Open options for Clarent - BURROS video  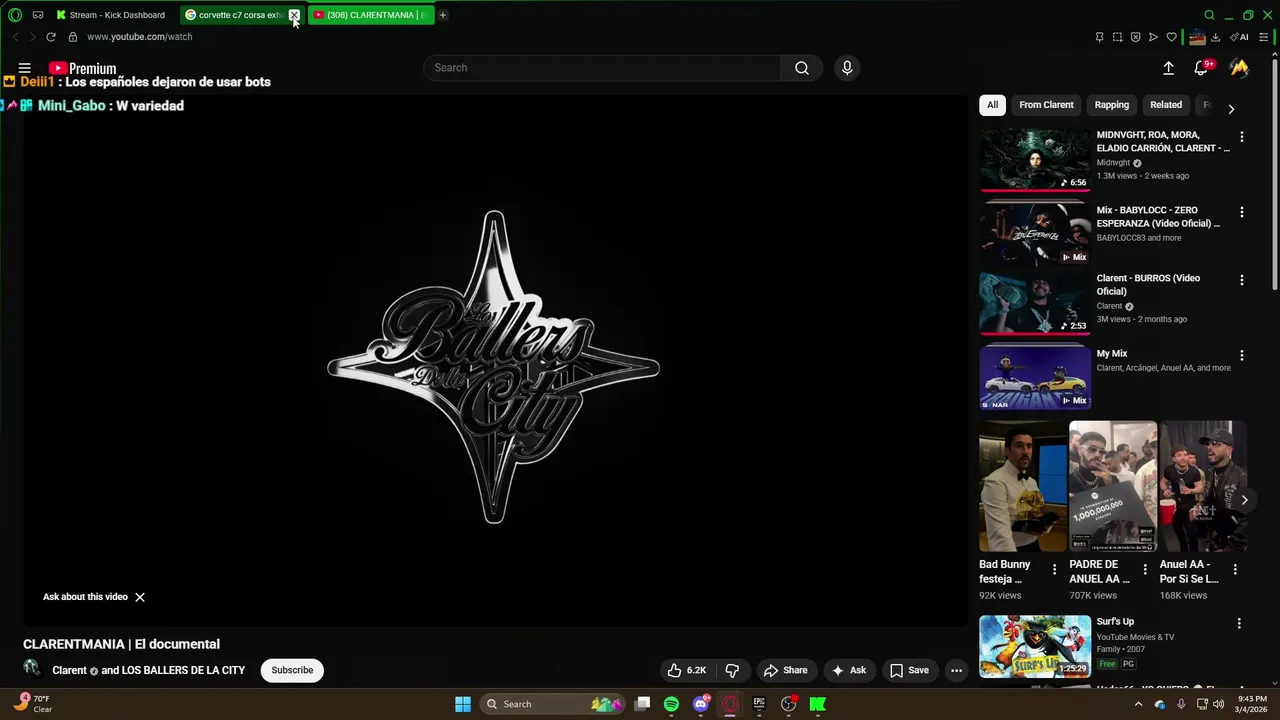pos(1242,280)
